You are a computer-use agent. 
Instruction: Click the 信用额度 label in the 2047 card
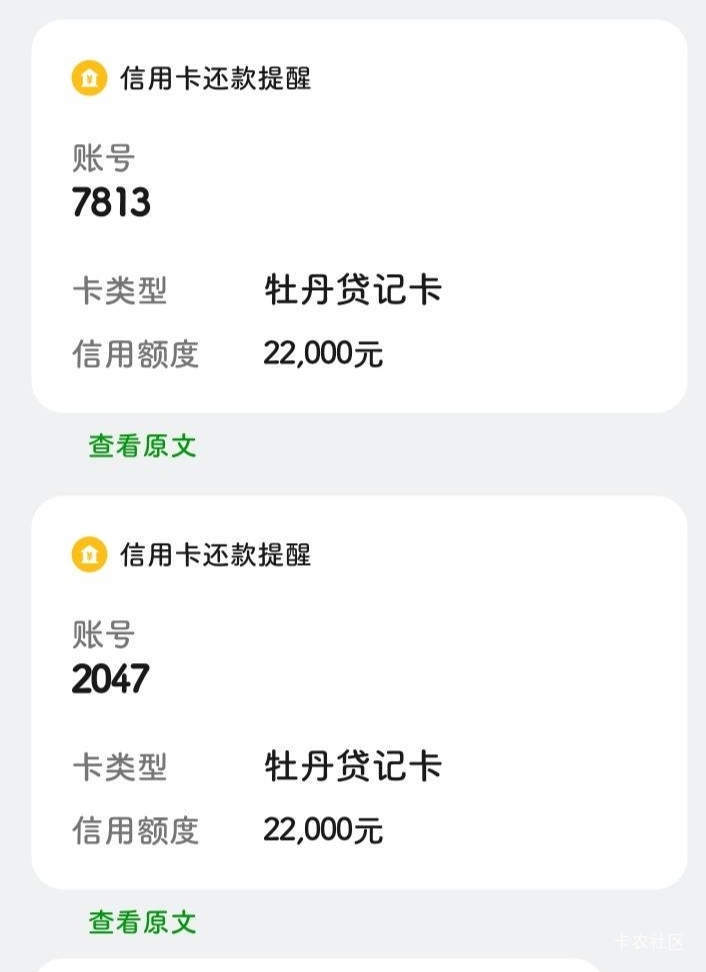pos(135,830)
